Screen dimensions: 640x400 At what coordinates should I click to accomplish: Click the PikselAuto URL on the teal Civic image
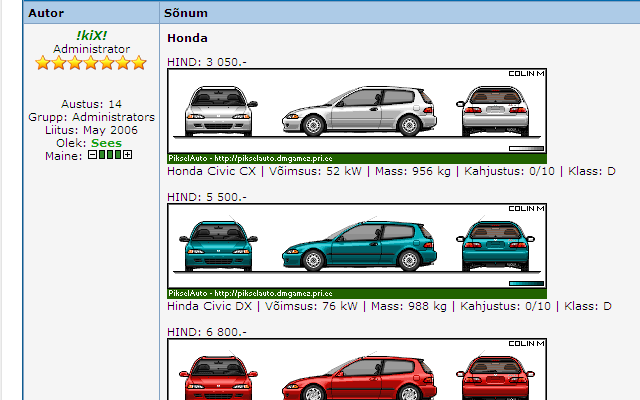[273, 294]
